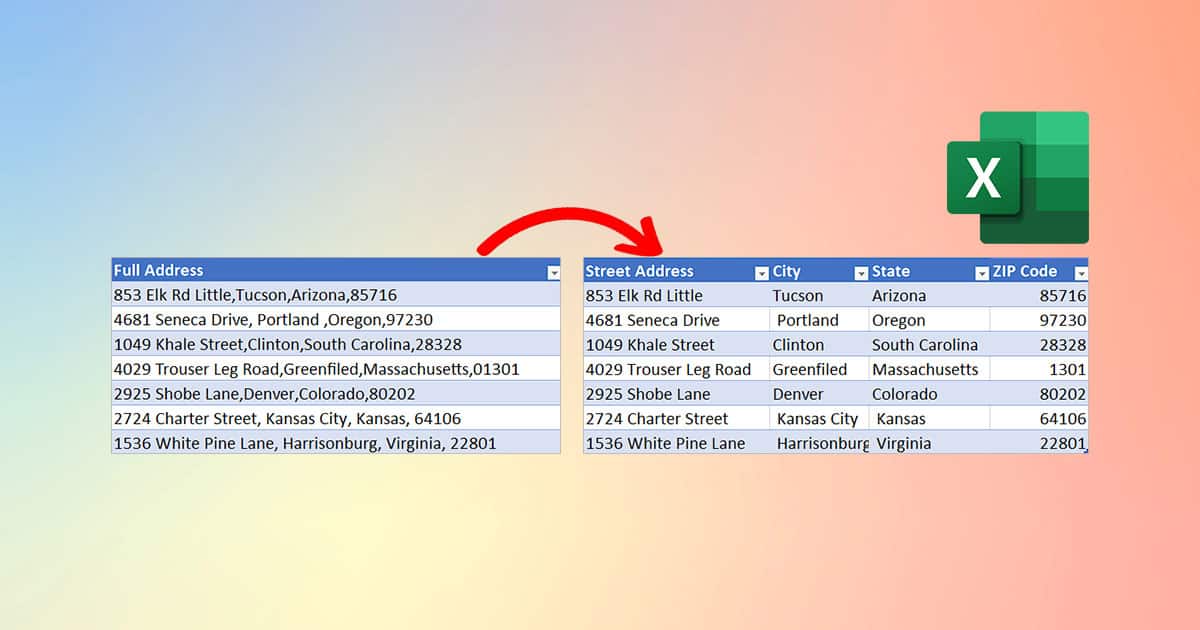This screenshot has height=630, width=1200.
Task: Click the Tucson city cell
Action: (799, 295)
